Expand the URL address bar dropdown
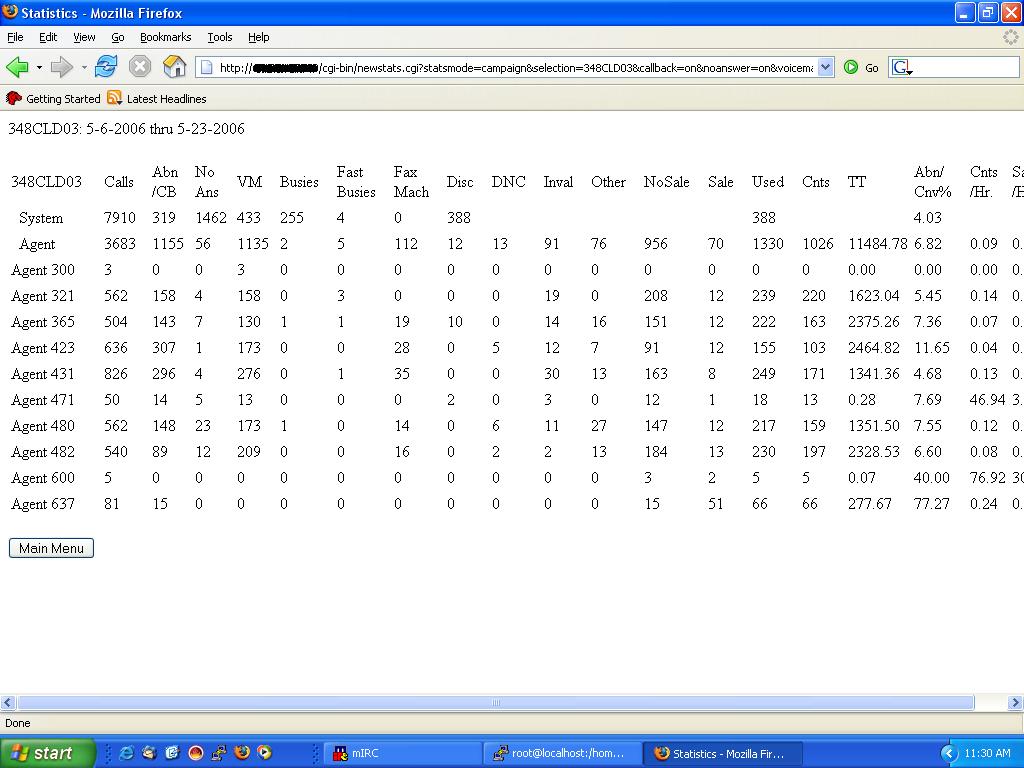Screen dimensions: 1024x768 [x=825, y=67]
